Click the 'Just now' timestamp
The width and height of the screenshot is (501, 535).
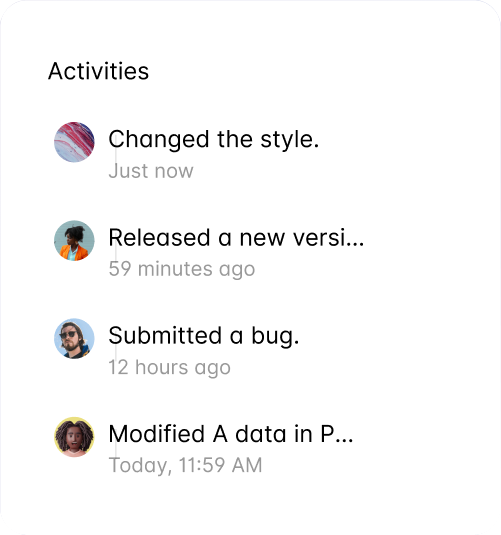pyautogui.click(x=151, y=171)
